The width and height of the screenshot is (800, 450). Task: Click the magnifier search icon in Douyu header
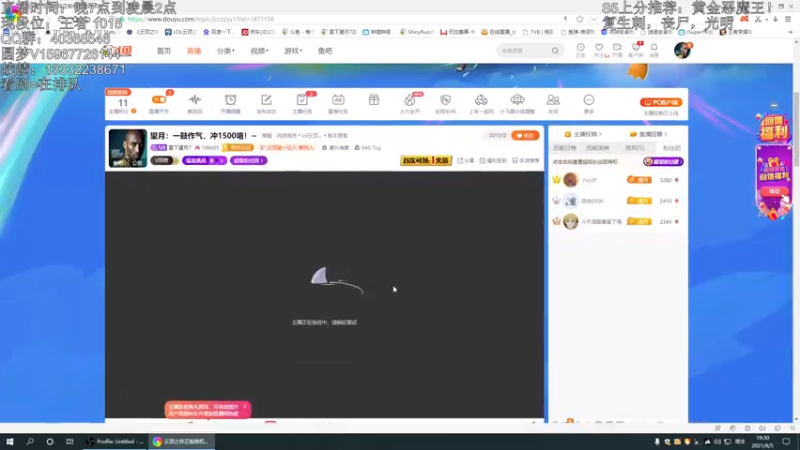[x=555, y=51]
